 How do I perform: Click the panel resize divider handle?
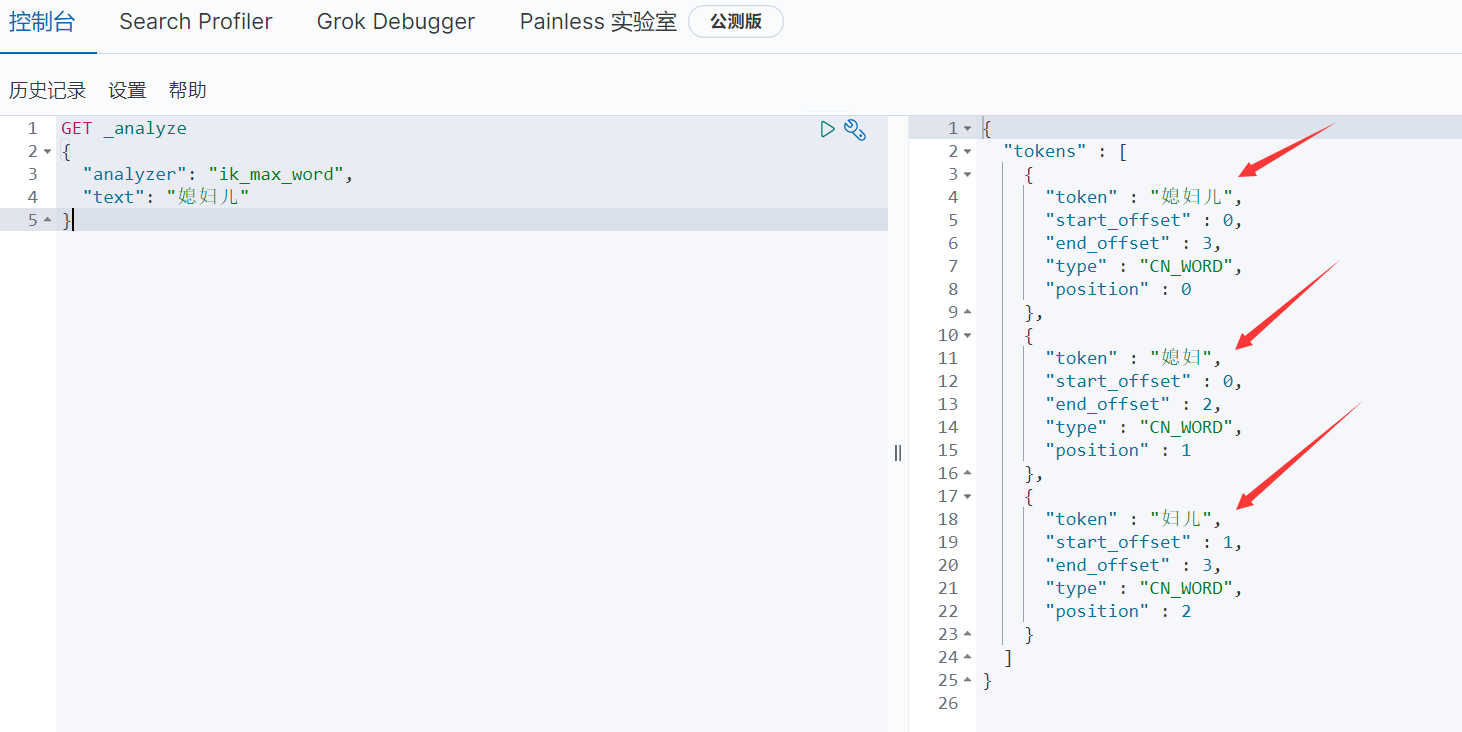898,453
